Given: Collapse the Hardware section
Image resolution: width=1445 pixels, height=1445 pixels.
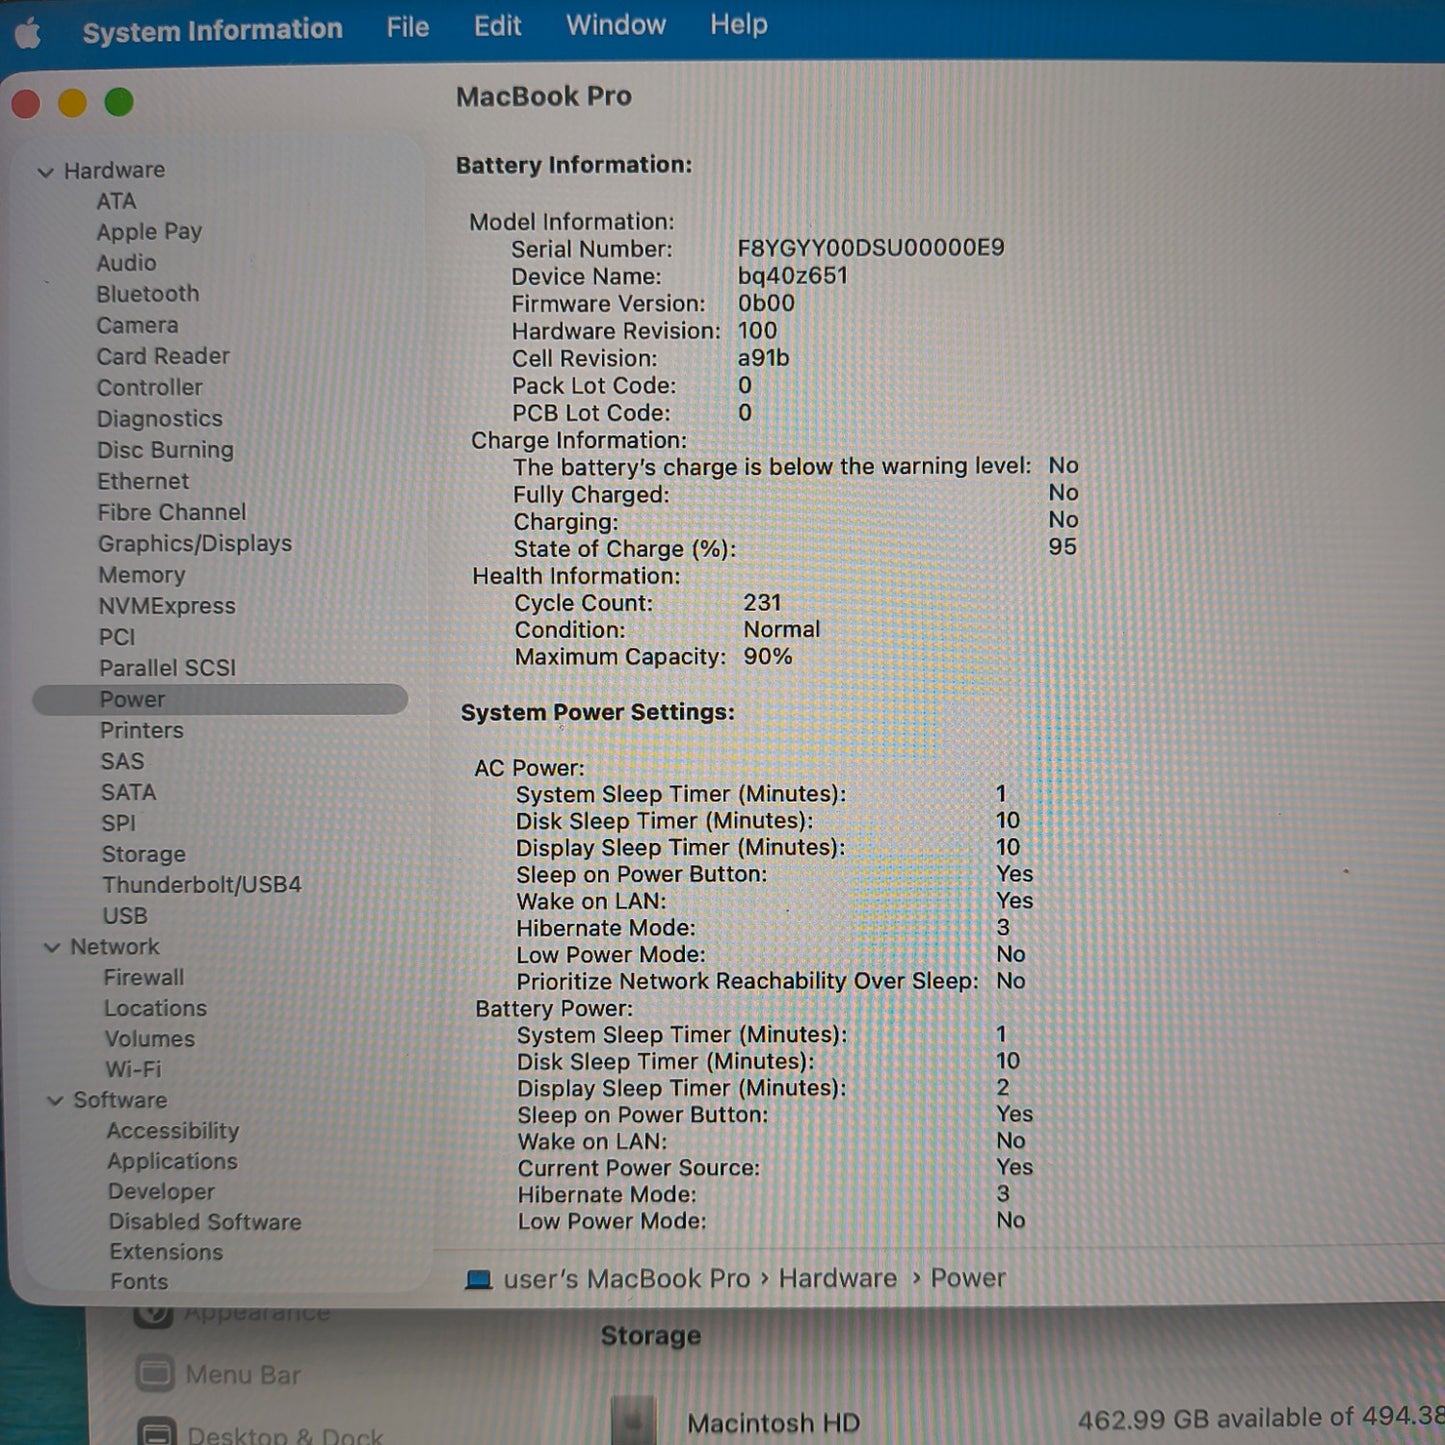Looking at the screenshot, I should 45,172.
